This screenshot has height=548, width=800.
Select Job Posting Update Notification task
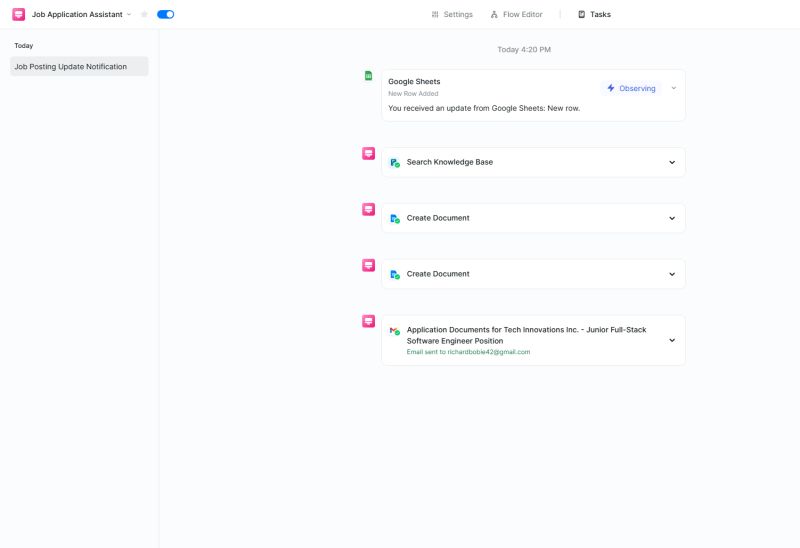click(79, 66)
